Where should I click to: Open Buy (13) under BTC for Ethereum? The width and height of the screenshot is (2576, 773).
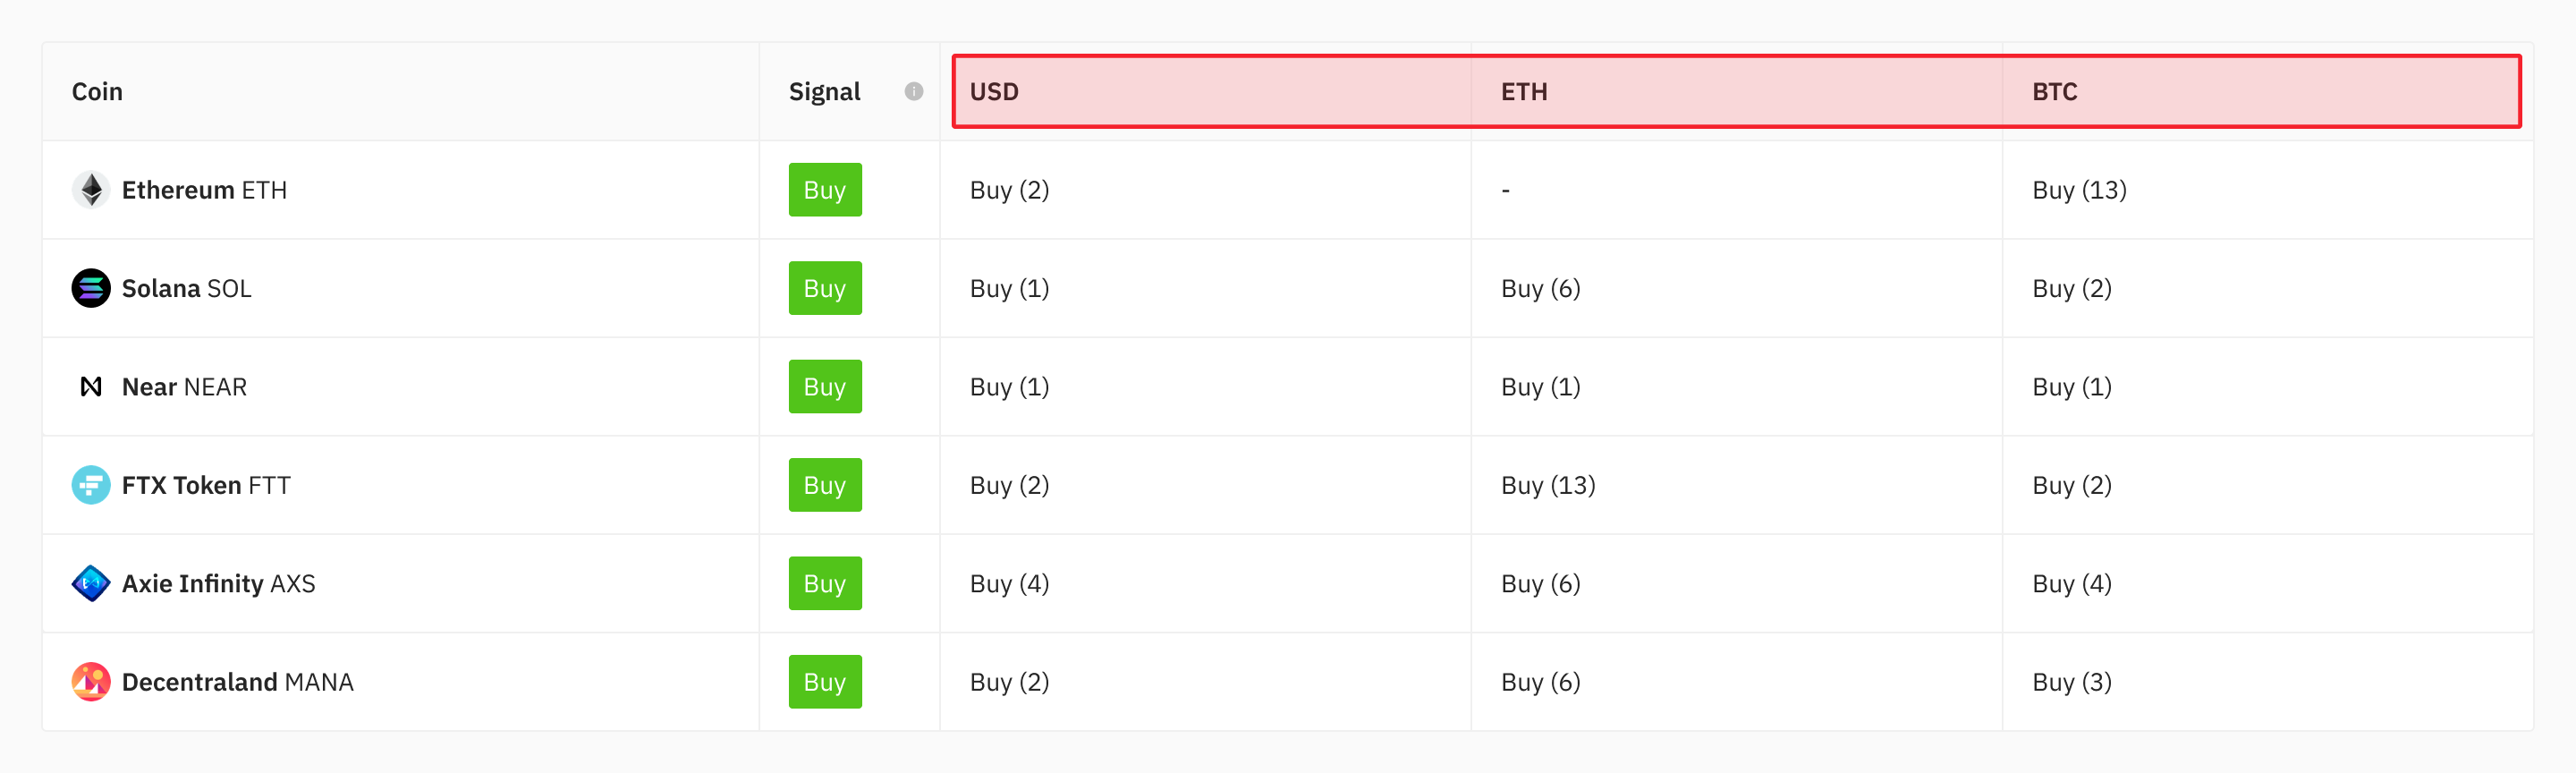tap(2078, 189)
